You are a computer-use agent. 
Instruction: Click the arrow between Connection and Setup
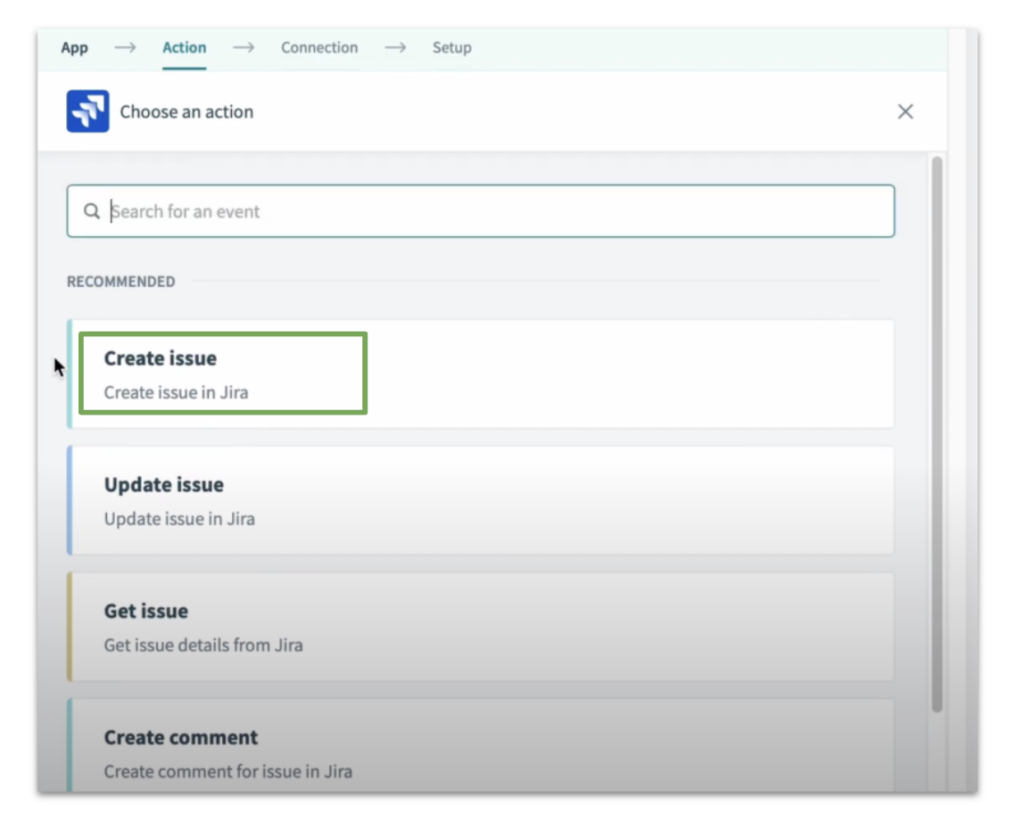(396, 47)
